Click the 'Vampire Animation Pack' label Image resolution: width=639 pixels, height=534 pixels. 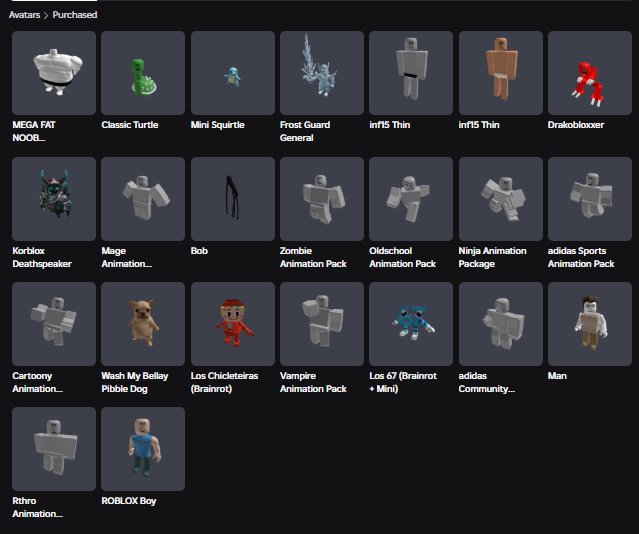[313, 382]
